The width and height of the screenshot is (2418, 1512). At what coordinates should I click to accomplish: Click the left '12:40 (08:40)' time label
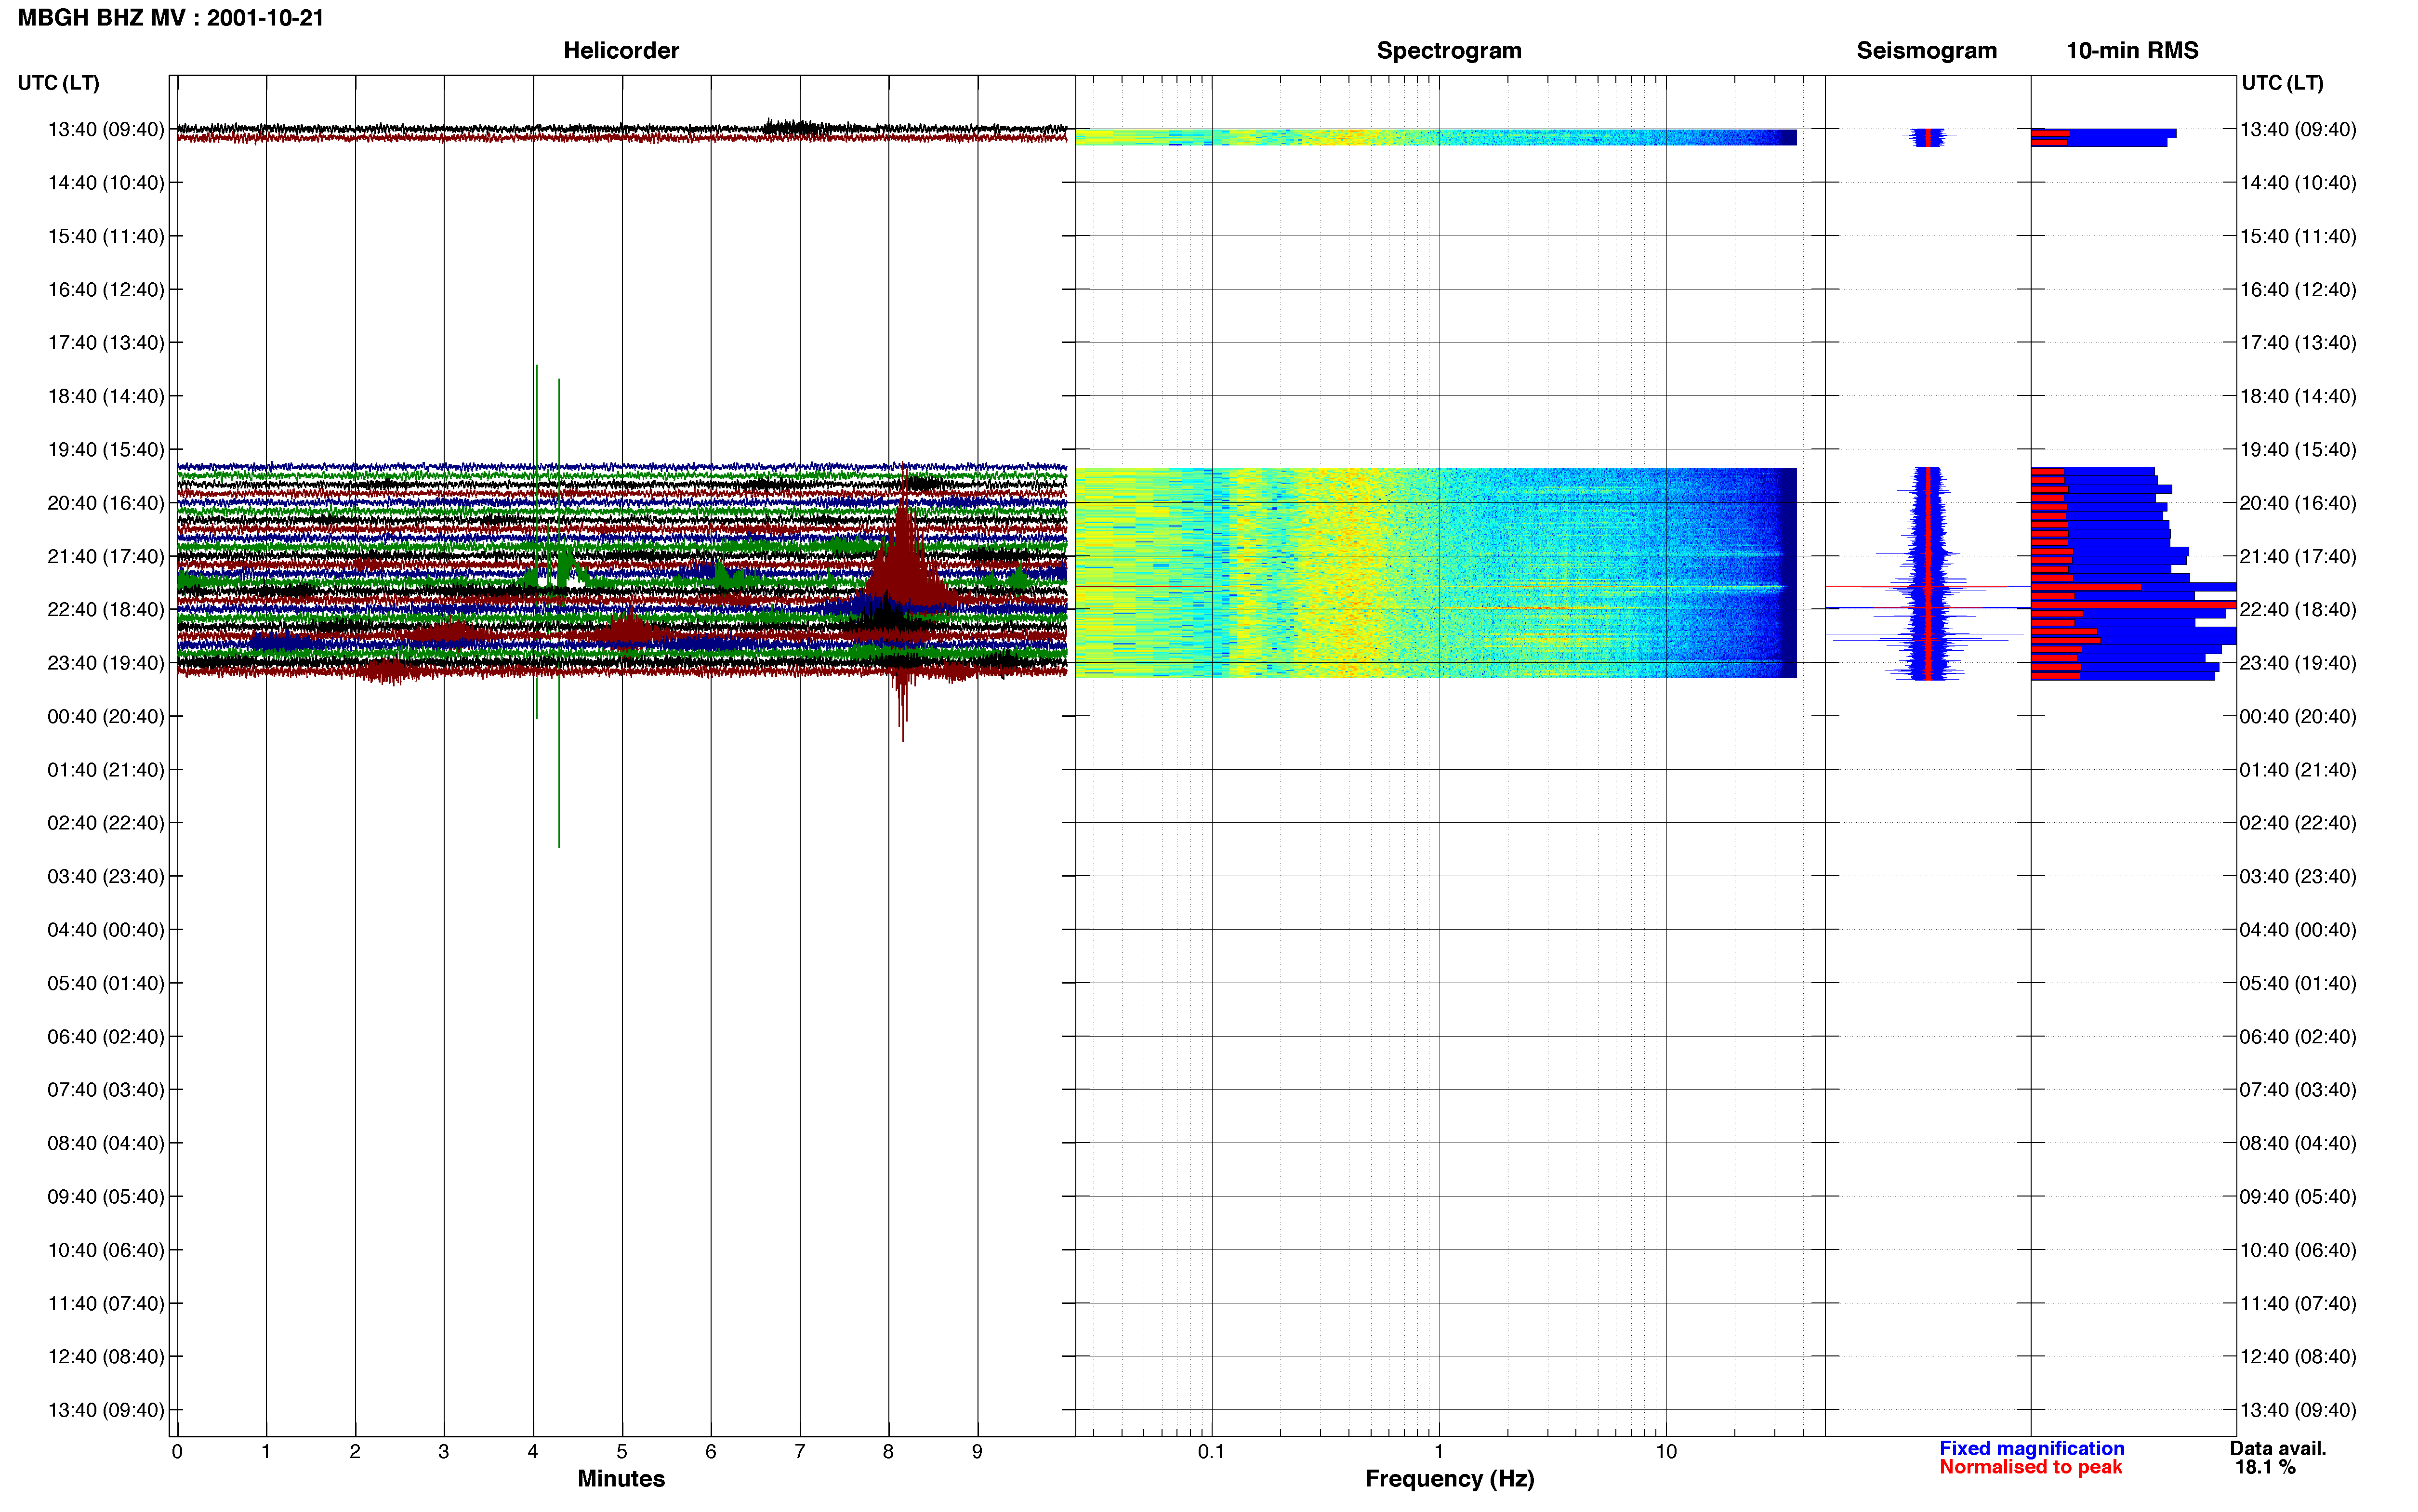(x=106, y=1357)
